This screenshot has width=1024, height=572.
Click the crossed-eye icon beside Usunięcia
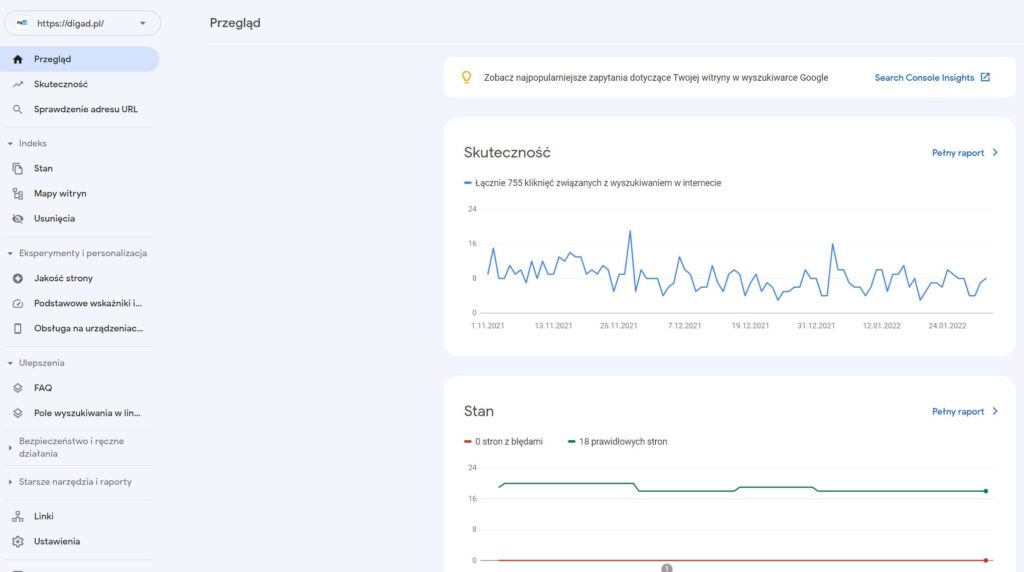[18, 219]
